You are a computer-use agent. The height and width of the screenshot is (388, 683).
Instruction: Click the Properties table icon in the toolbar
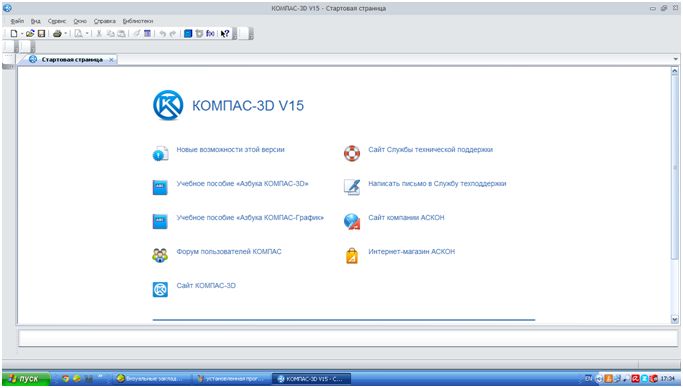pos(148,34)
